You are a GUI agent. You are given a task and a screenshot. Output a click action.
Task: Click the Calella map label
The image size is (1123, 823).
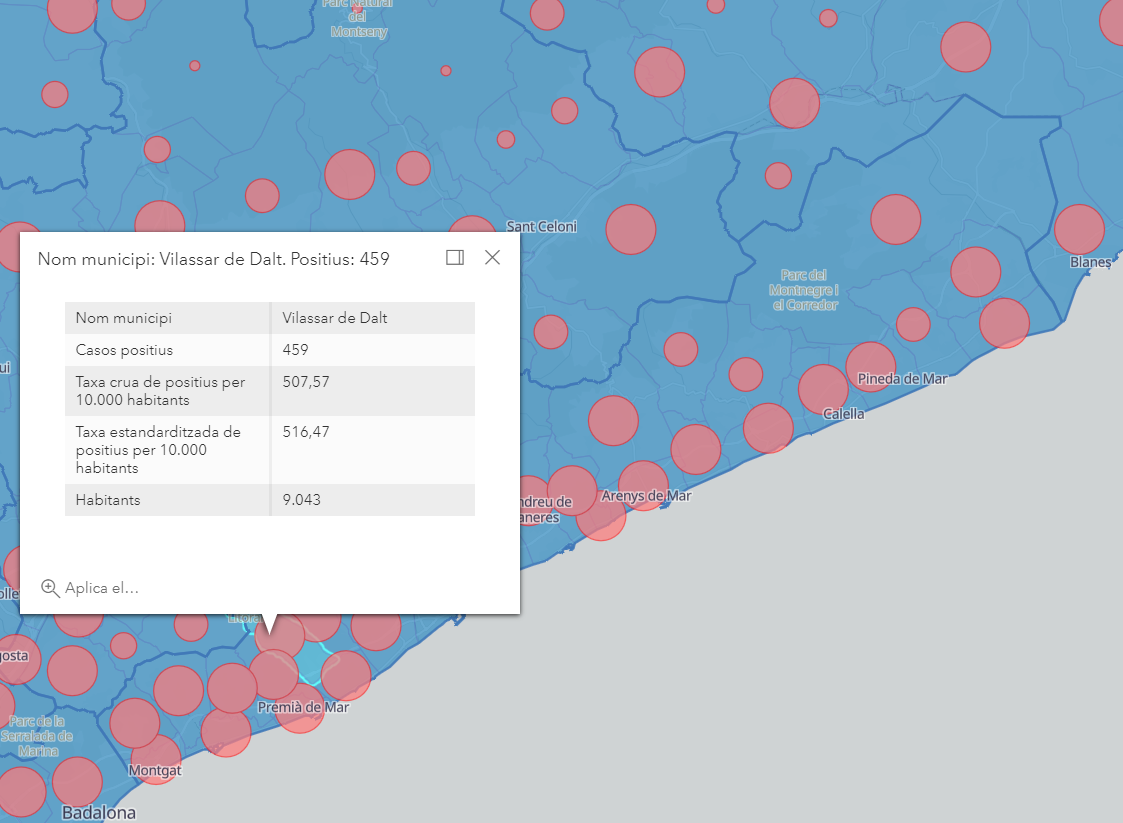[844, 414]
